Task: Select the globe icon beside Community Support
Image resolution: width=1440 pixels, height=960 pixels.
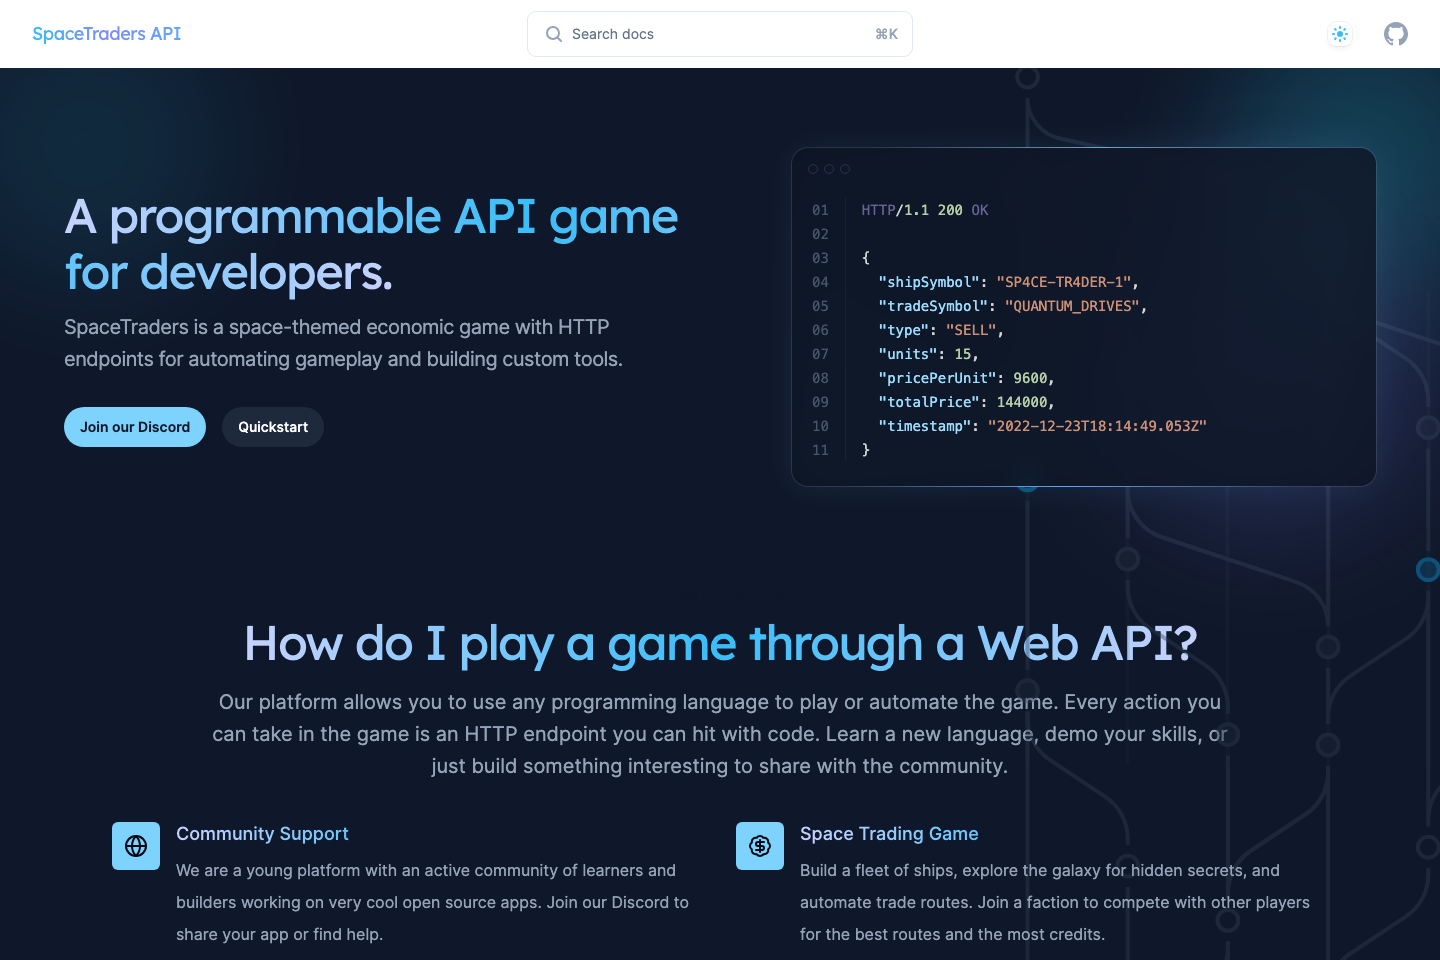Action: (x=136, y=846)
